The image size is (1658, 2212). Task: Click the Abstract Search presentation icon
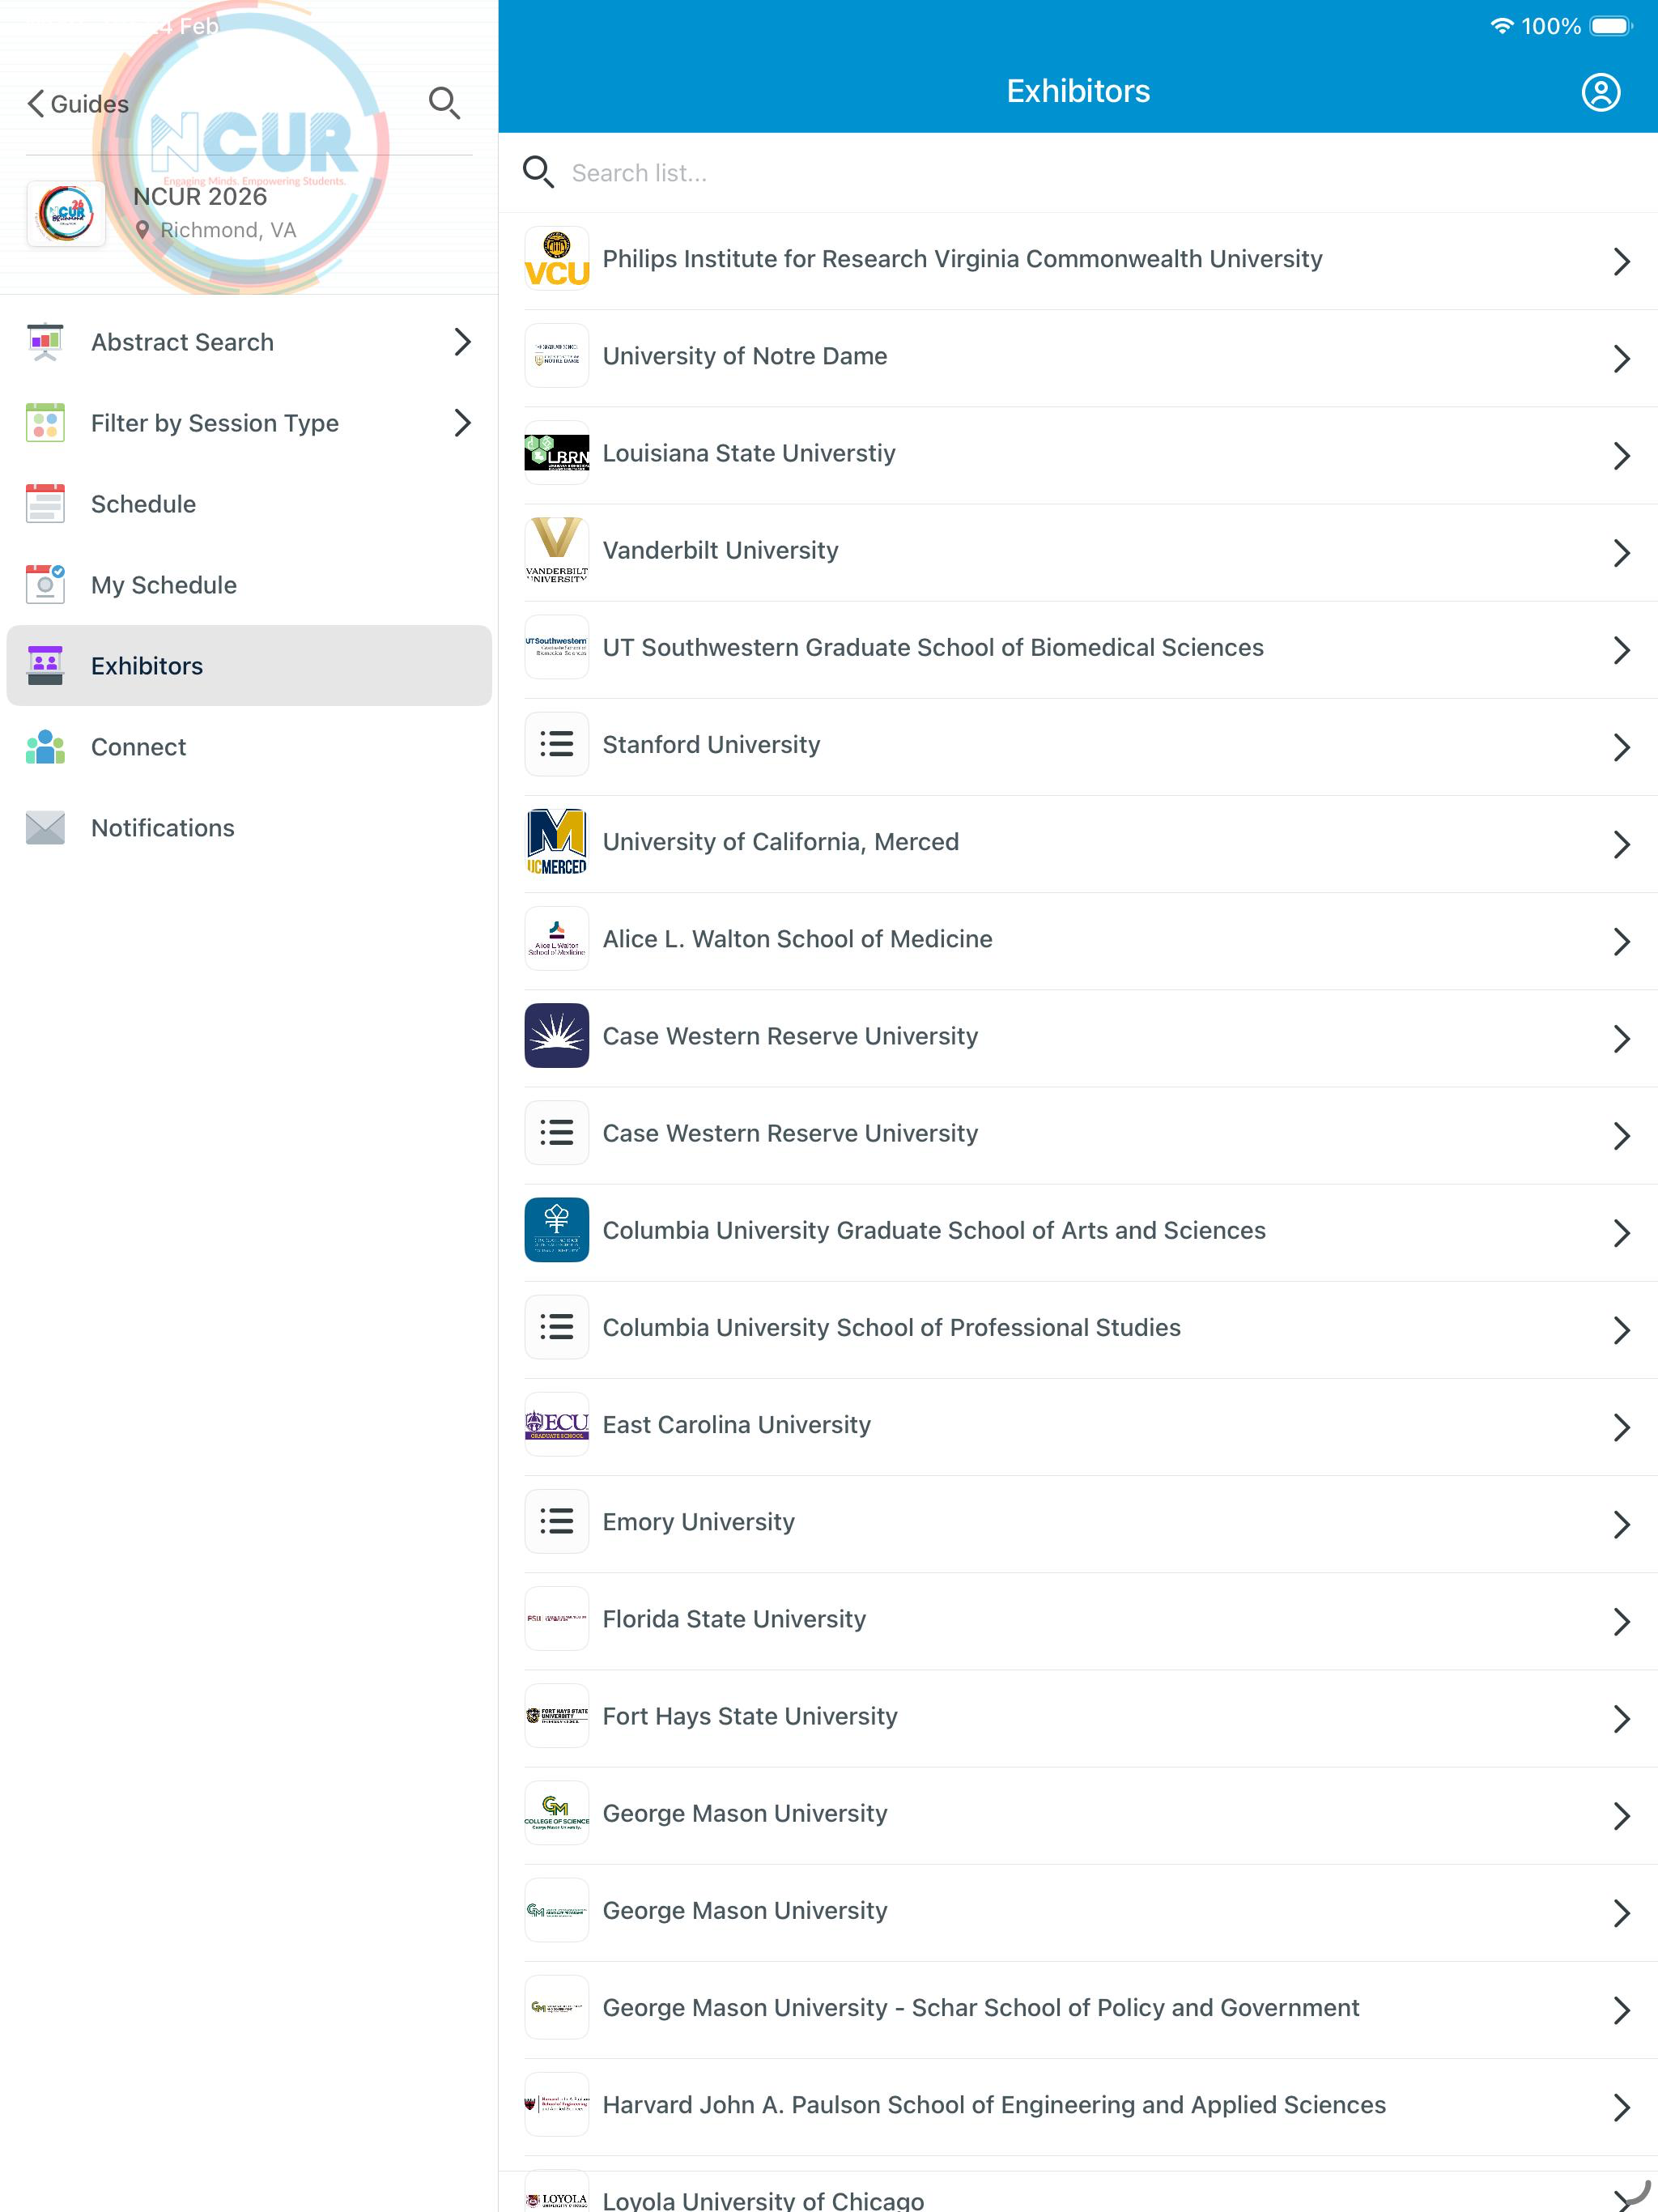pos(45,342)
